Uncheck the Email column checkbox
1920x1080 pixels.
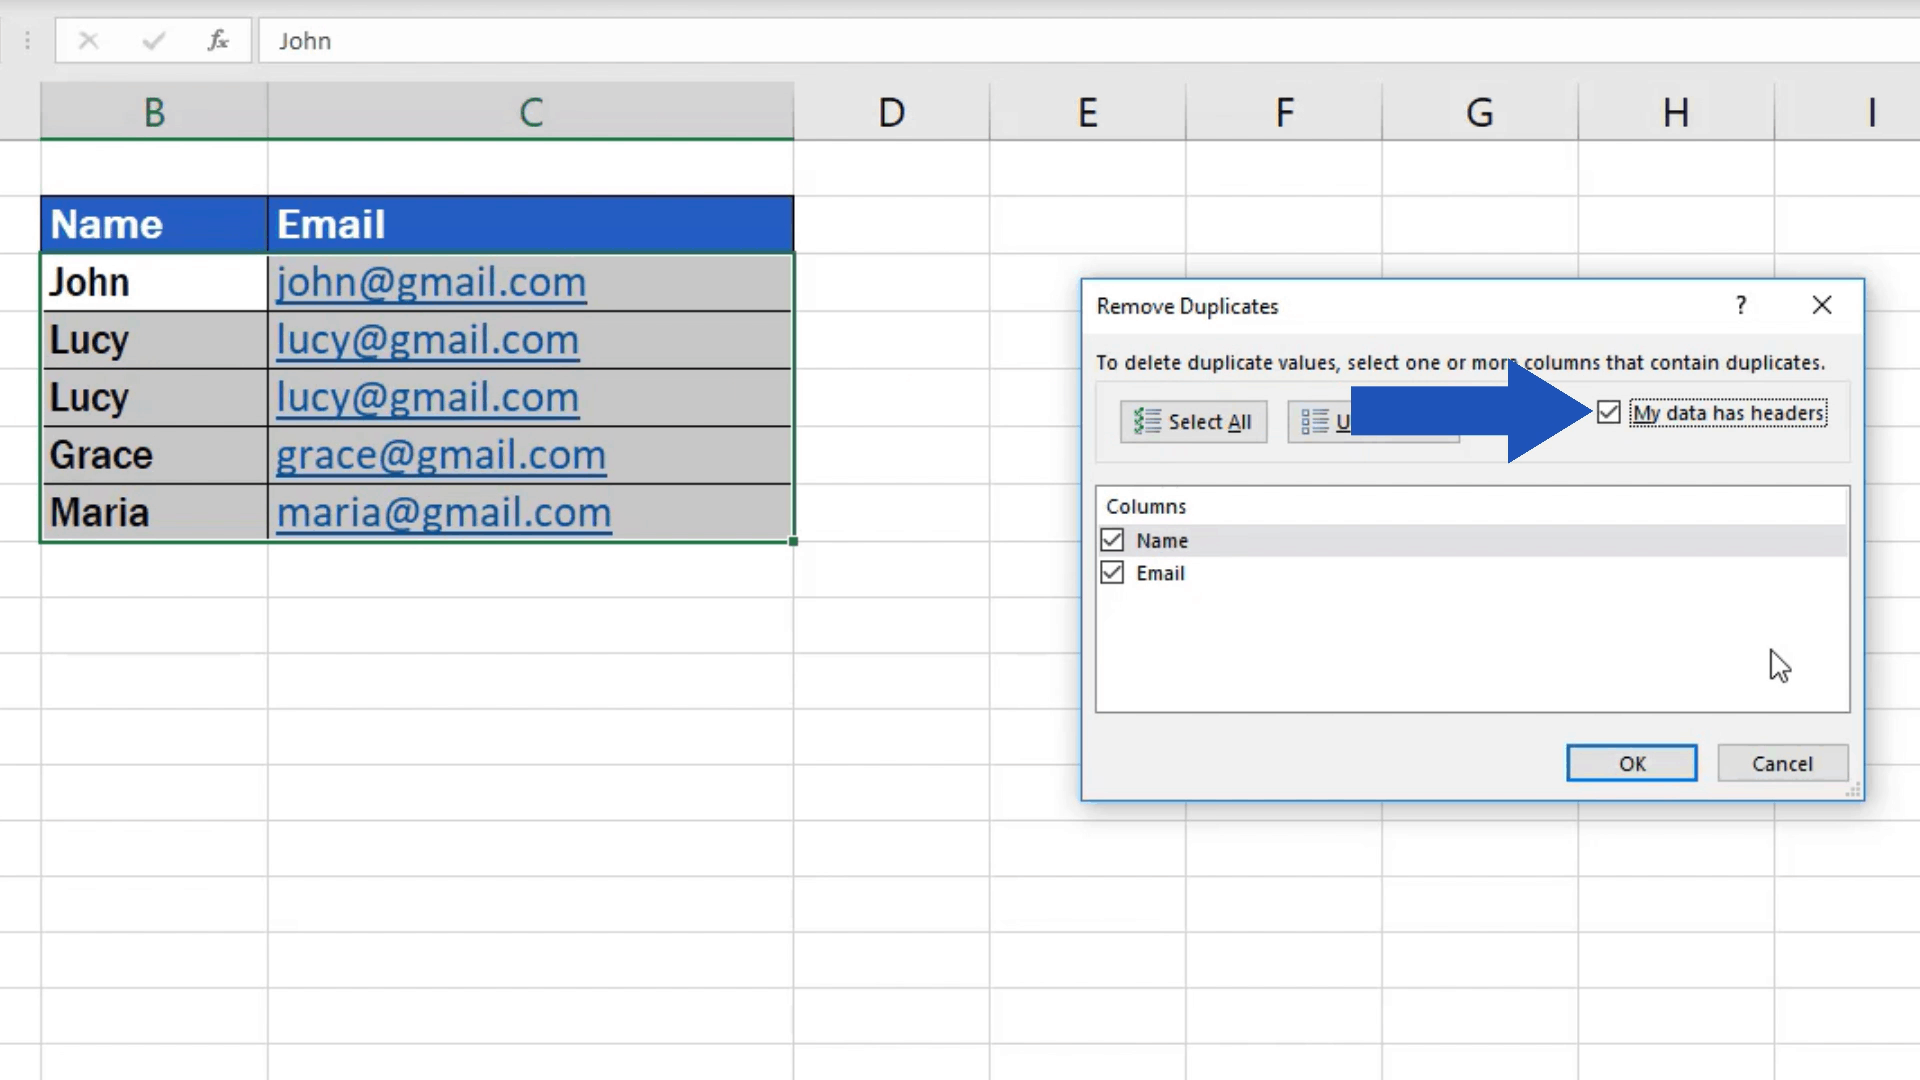[x=1113, y=572]
